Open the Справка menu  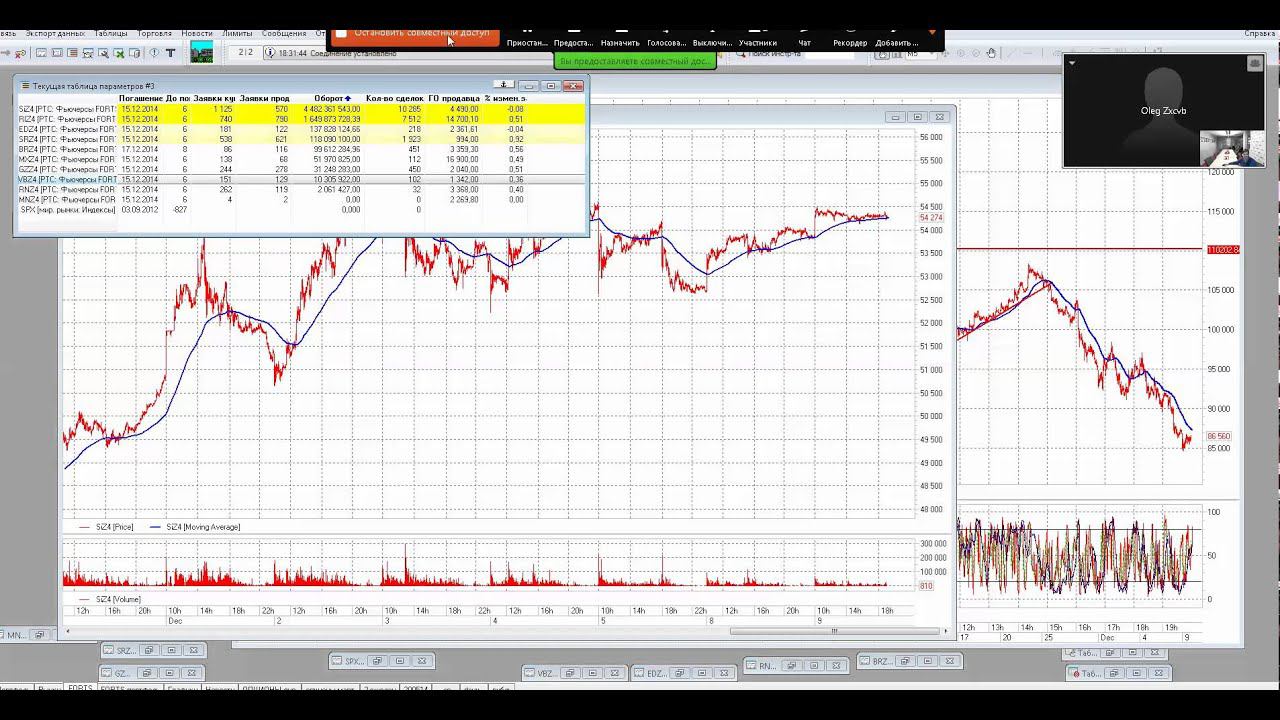1260,33
